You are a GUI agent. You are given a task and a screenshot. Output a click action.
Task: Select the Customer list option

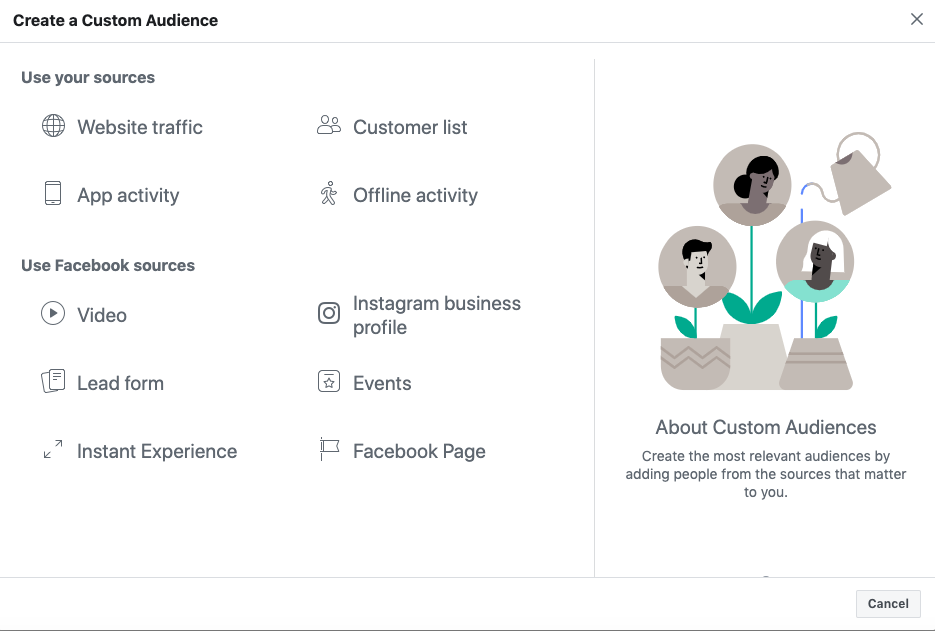[x=410, y=127]
